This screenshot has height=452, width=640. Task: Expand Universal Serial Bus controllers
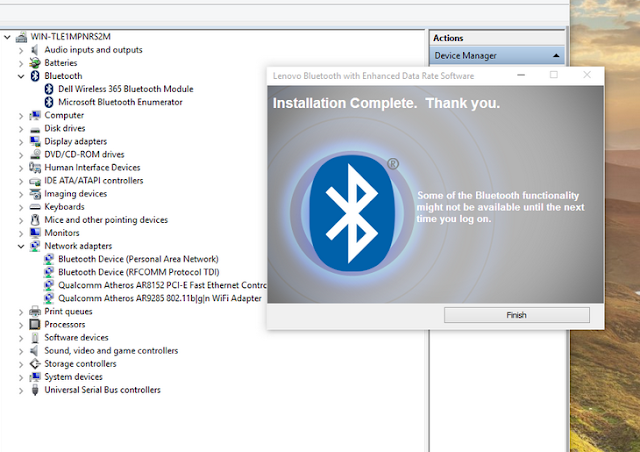pos(21,390)
